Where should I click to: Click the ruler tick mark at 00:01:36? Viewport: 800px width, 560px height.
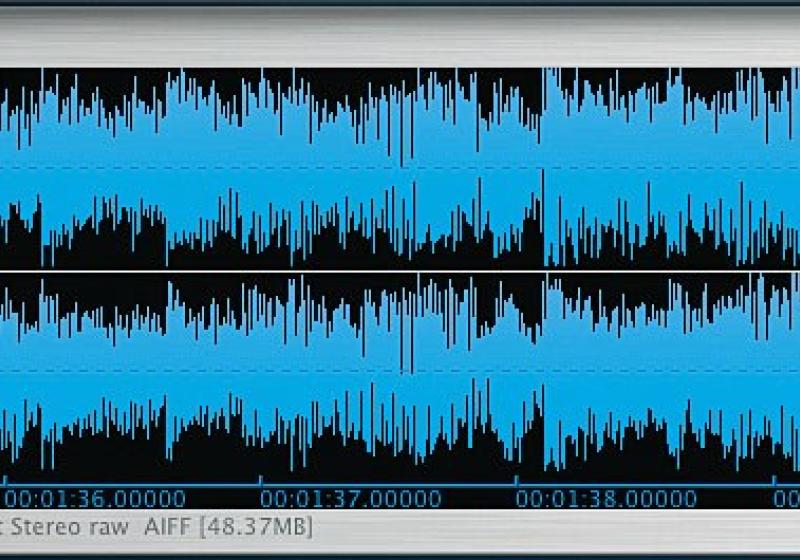3,481
